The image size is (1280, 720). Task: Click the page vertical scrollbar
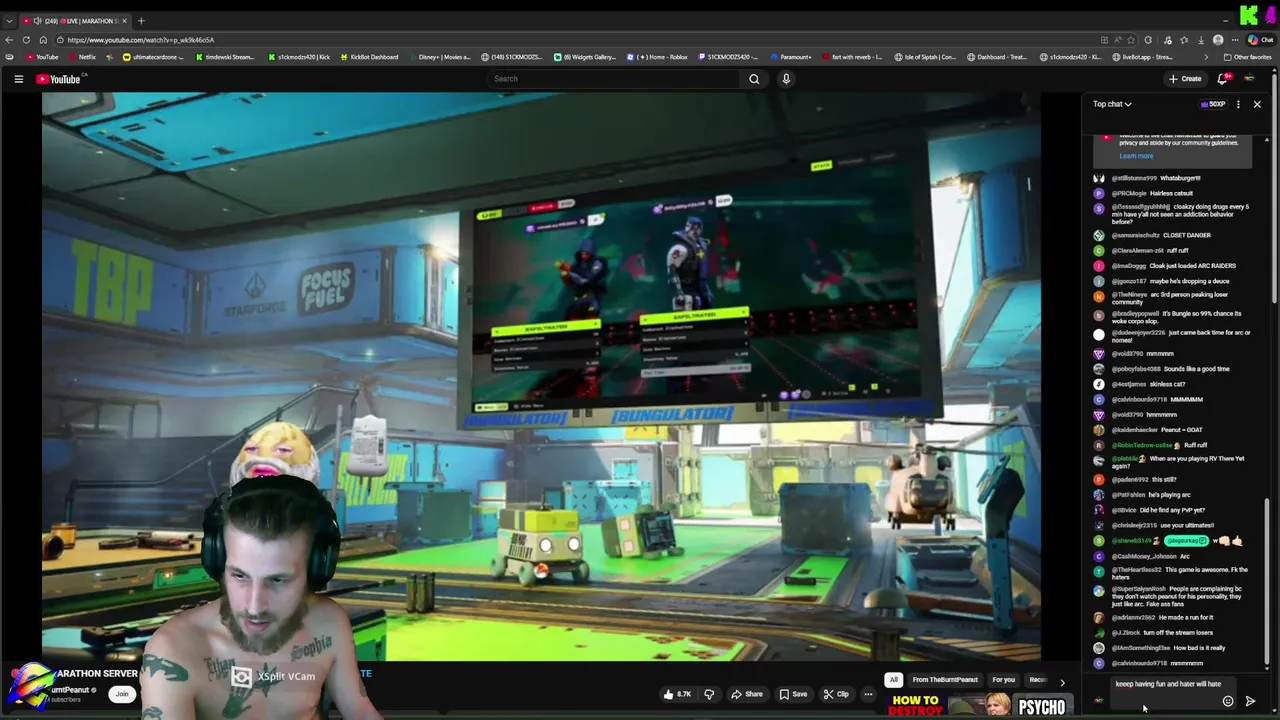point(1276,190)
